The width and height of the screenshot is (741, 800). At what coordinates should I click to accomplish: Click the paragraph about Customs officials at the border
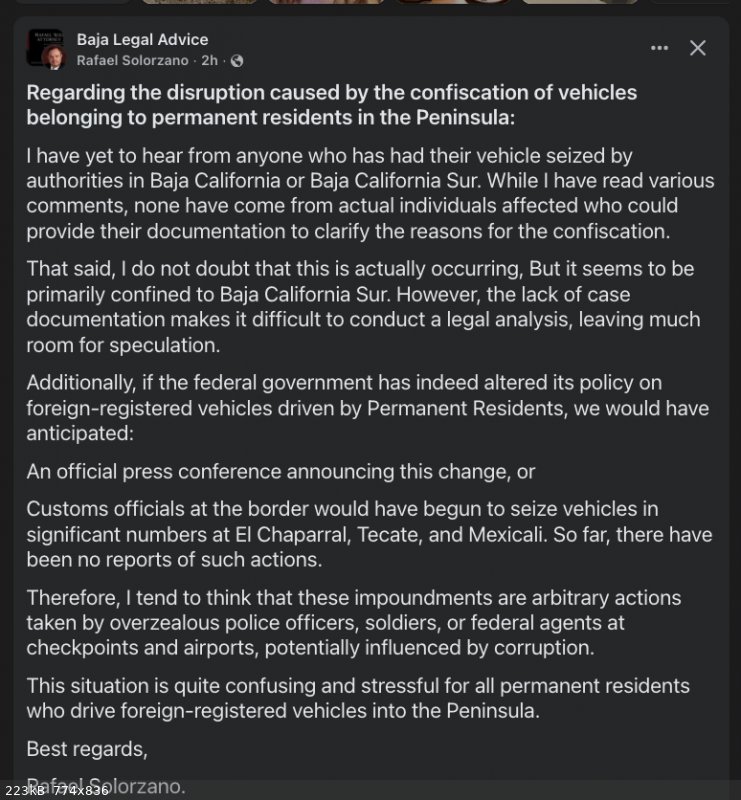(x=369, y=534)
